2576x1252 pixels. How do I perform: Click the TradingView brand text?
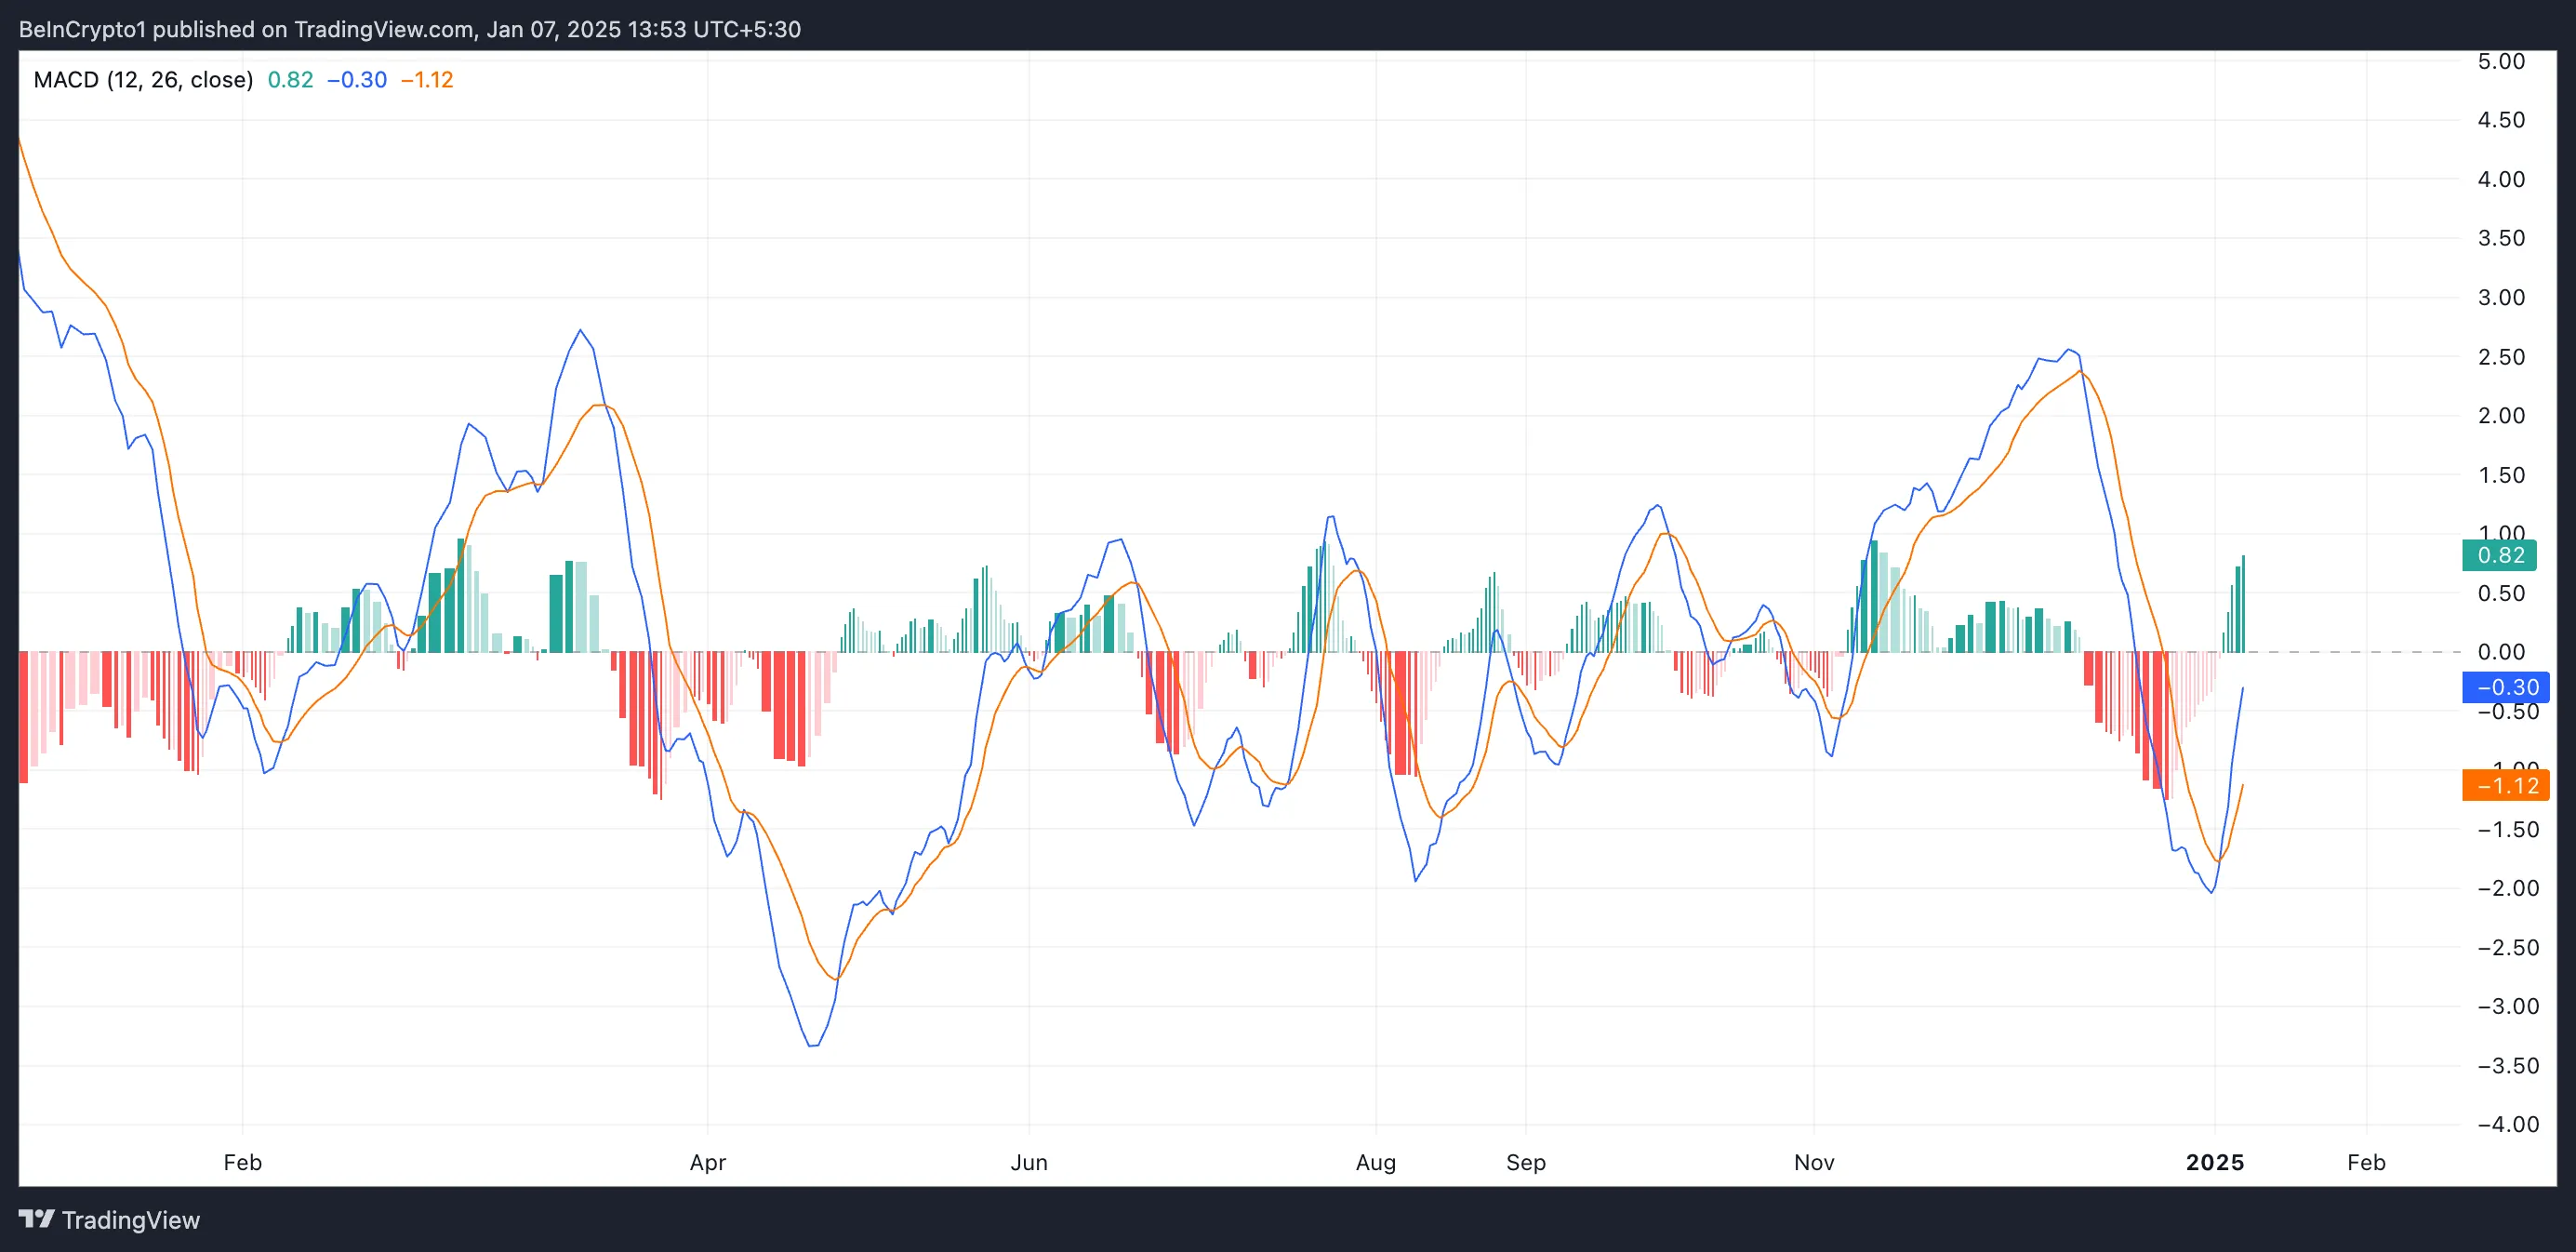tap(131, 1220)
